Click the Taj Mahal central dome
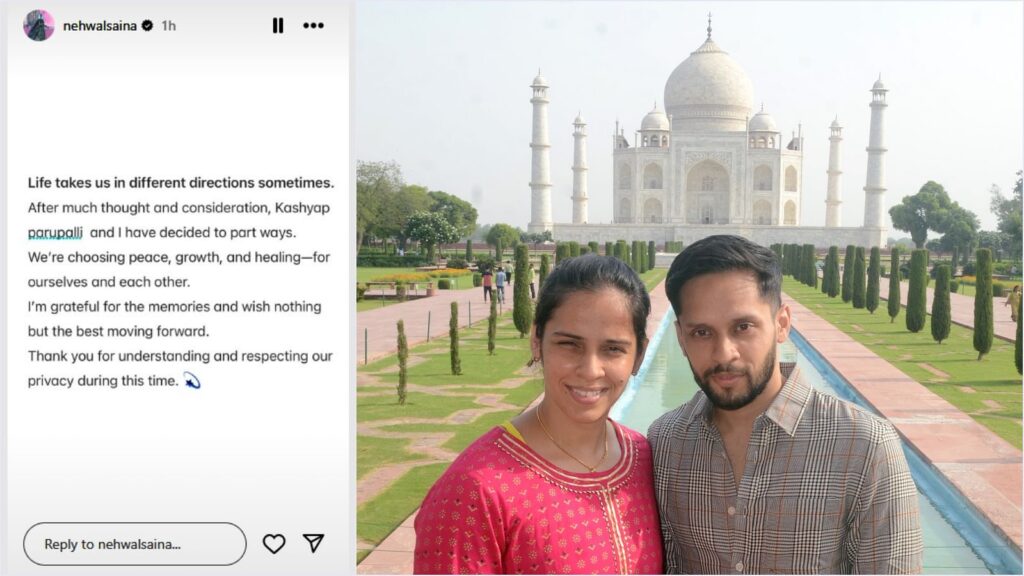 (x=709, y=88)
